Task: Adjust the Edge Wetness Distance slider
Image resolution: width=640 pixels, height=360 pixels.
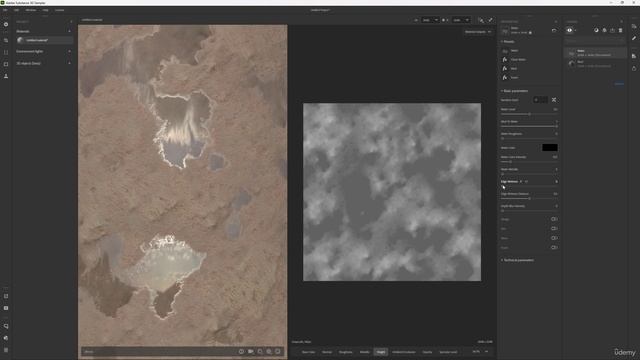Action: (x=529, y=198)
